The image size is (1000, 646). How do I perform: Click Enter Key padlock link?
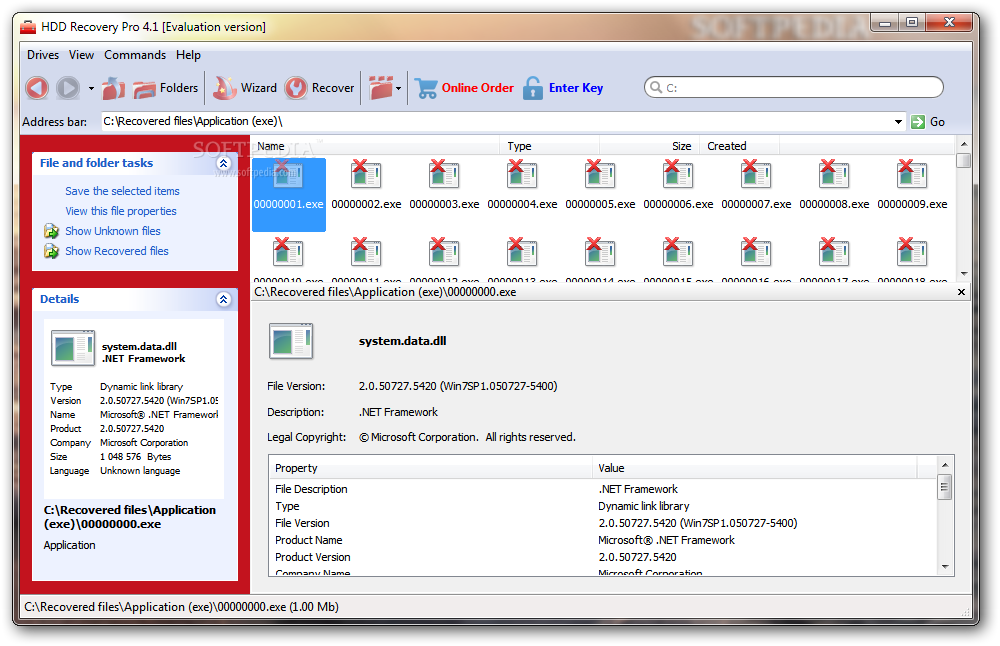[x=562, y=88]
